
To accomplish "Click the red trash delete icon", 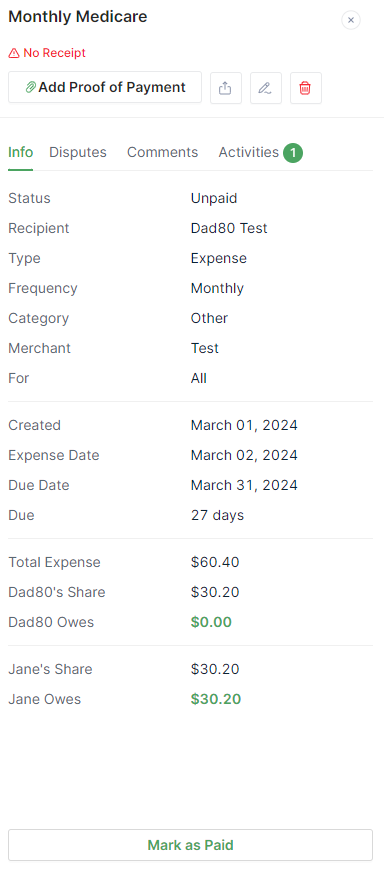I will (306, 88).
